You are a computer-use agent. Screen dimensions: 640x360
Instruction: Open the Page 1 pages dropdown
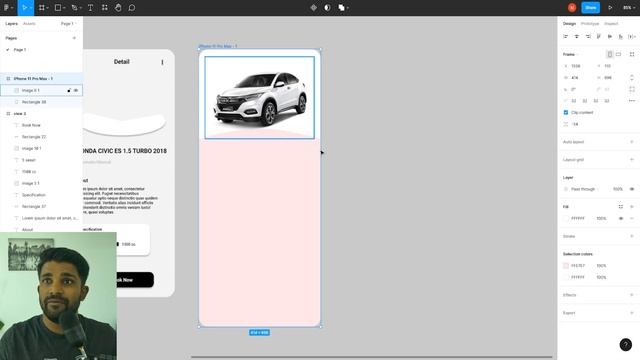pyautogui.click(x=69, y=24)
